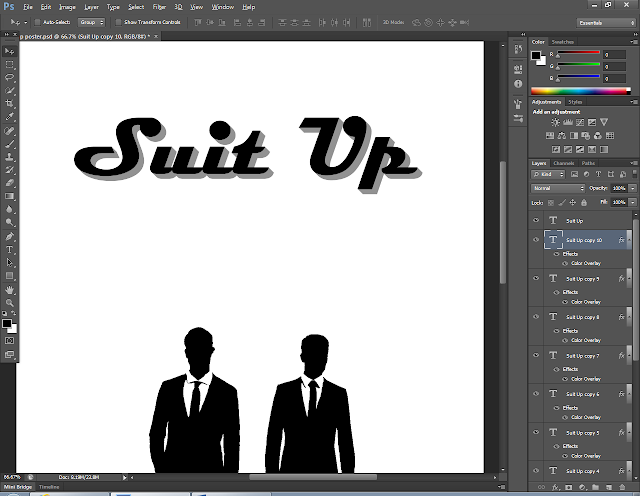Select the Move tool
Viewport: 640px width, 496px height.
tap(9, 51)
